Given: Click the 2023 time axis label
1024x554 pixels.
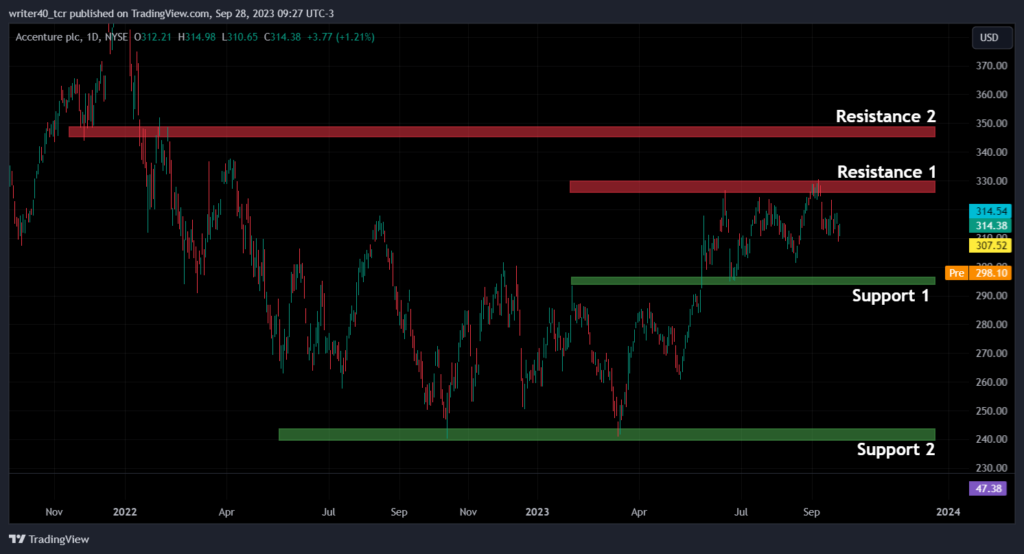Looking at the screenshot, I should pyautogui.click(x=537, y=512).
